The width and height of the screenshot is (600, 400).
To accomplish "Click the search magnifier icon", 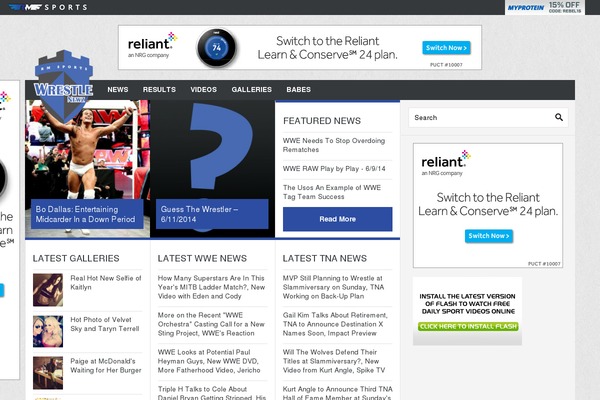I will [559, 118].
